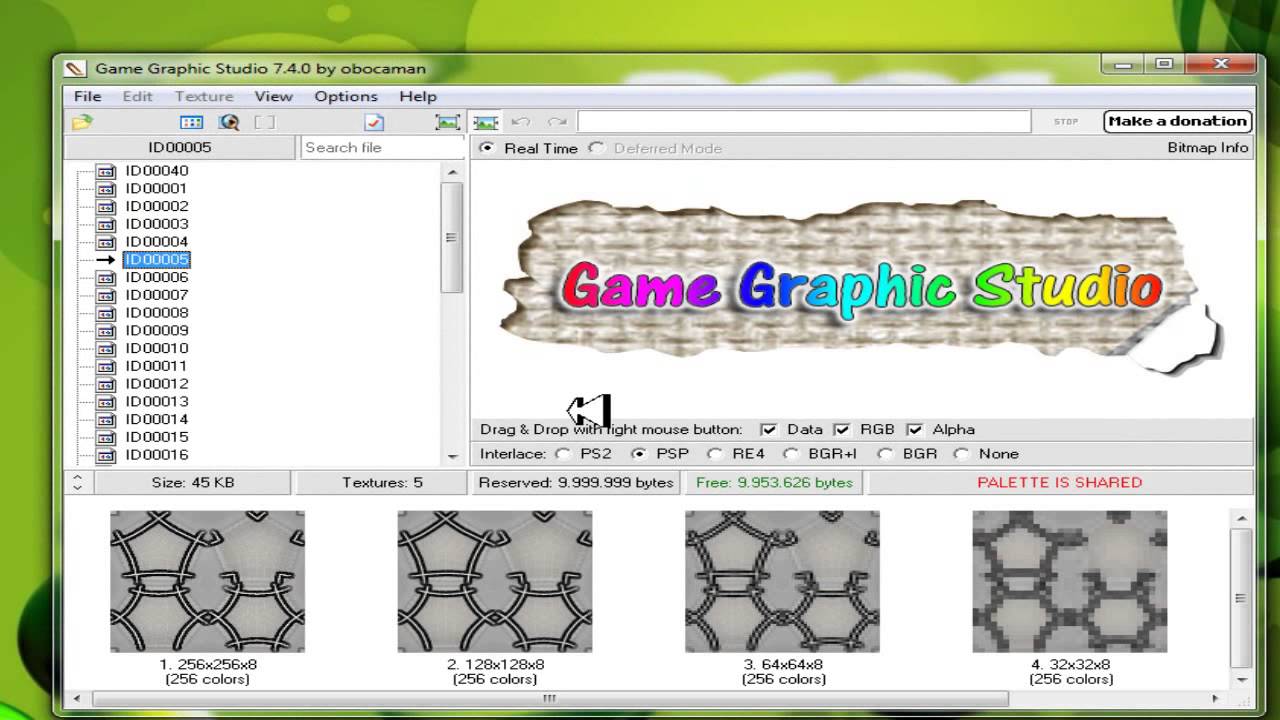Click the magnifier search icon in toolbar
1280x720 pixels.
coord(229,122)
